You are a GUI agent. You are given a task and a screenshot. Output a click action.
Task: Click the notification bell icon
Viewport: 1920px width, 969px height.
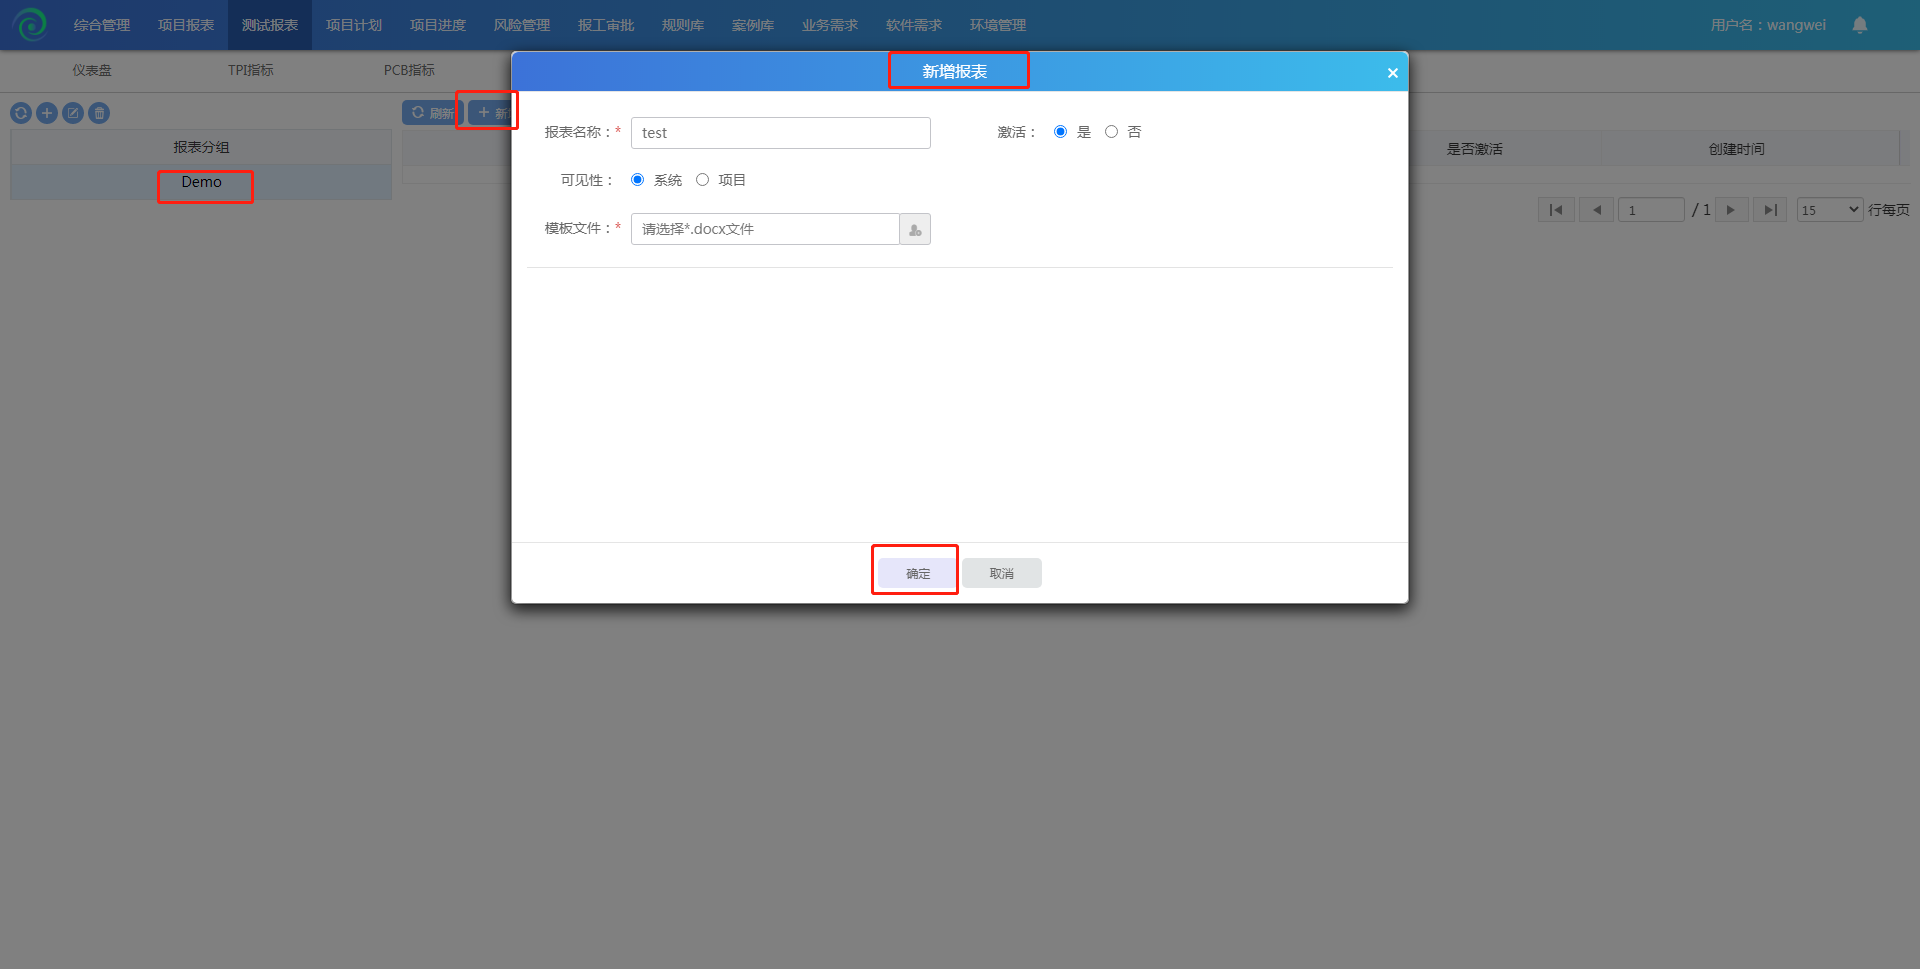[1859, 25]
